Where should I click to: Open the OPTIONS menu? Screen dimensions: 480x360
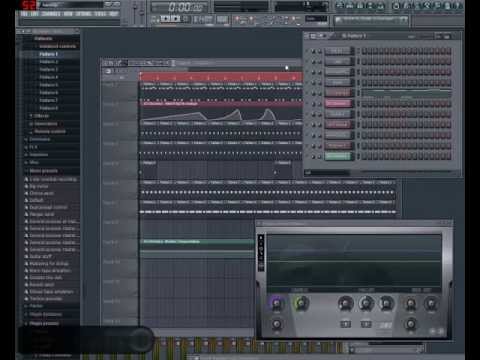[83, 14]
